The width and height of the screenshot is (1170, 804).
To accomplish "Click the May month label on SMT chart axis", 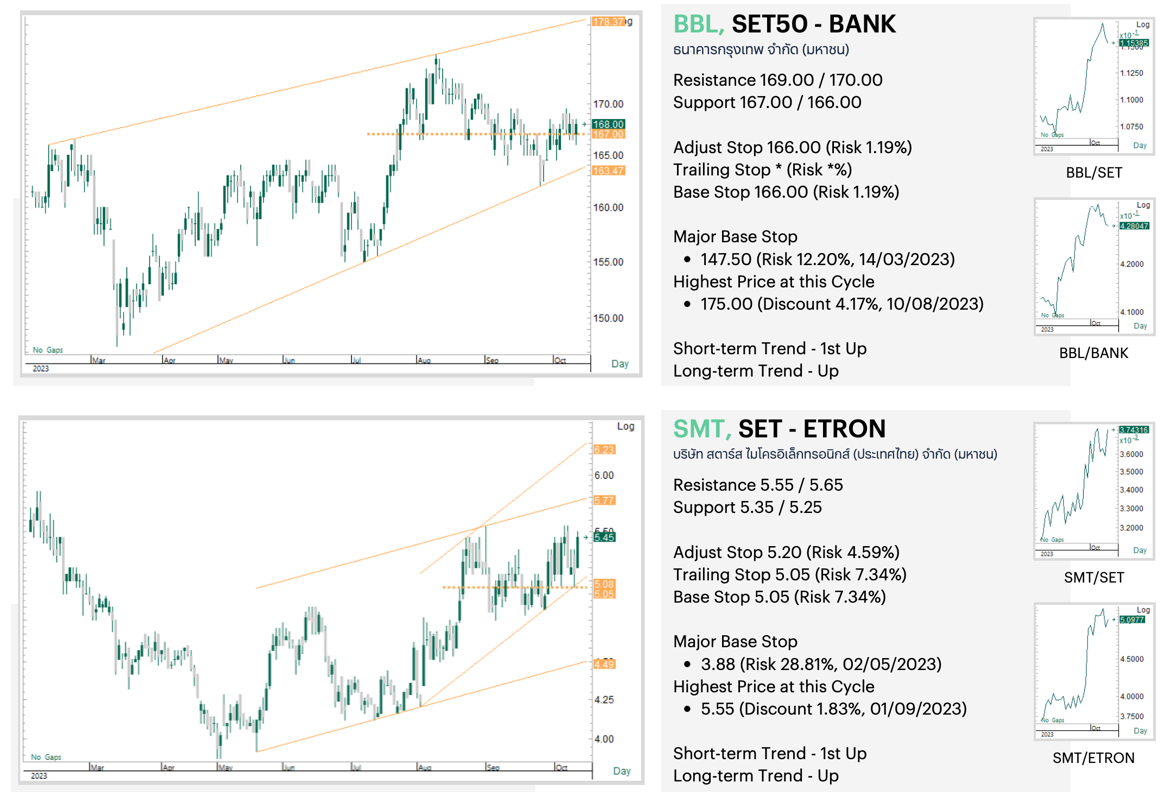I will coord(225,767).
